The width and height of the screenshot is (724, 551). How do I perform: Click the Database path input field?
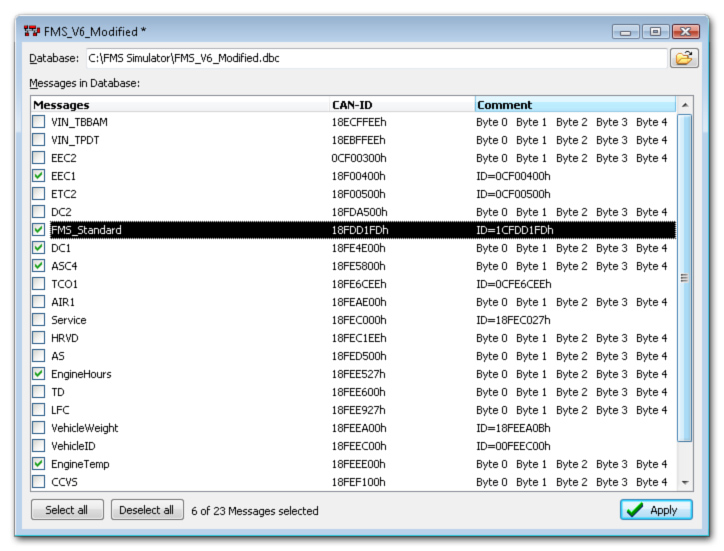click(376, 58)
